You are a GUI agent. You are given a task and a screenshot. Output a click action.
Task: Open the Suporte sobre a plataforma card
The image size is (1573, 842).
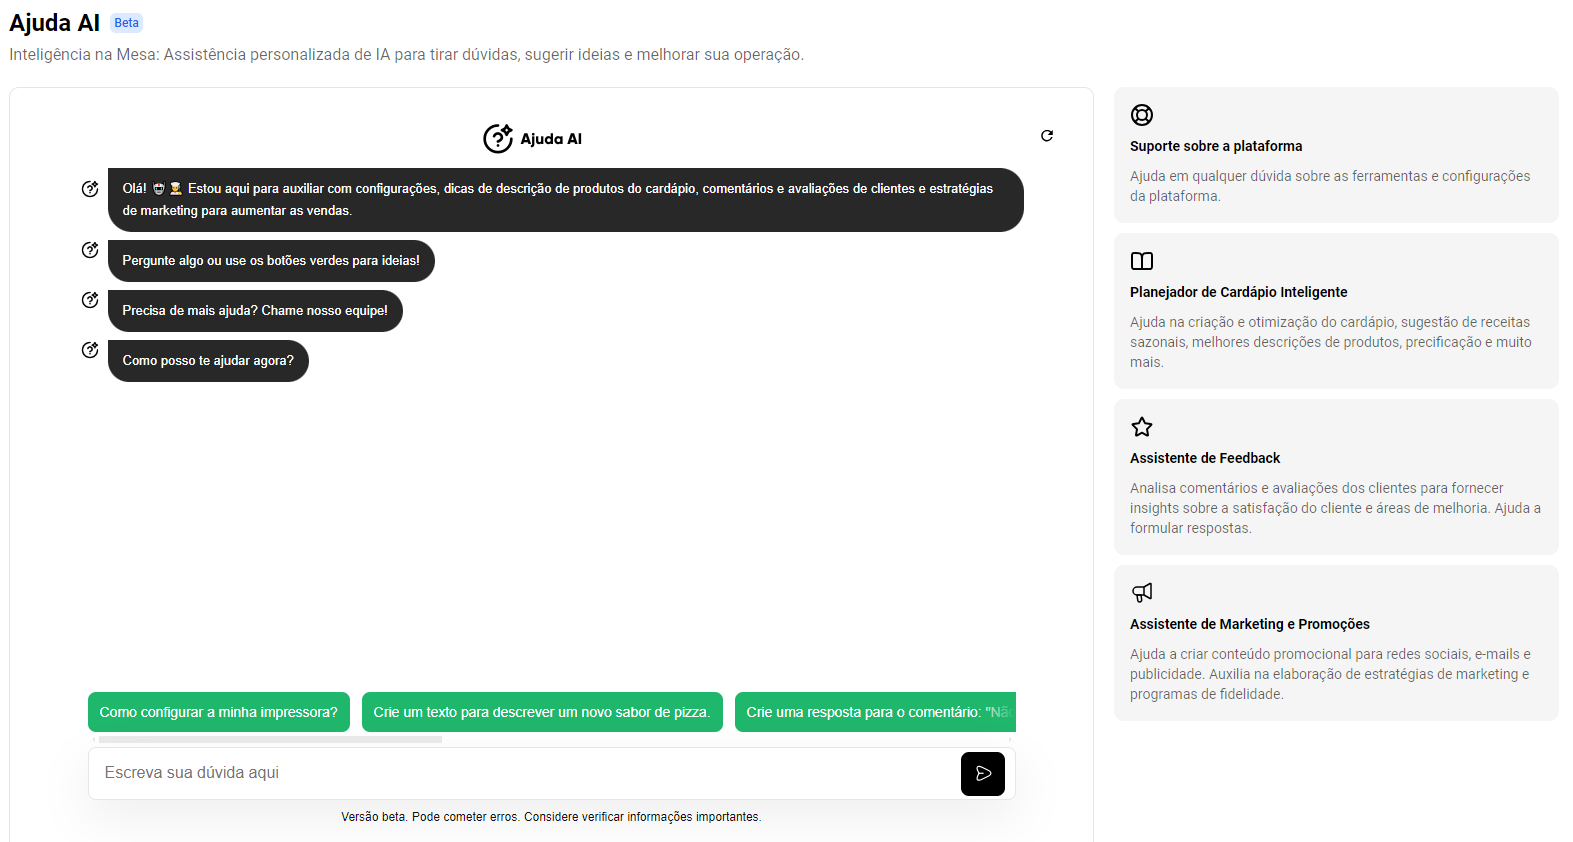tap(1336, 155)
